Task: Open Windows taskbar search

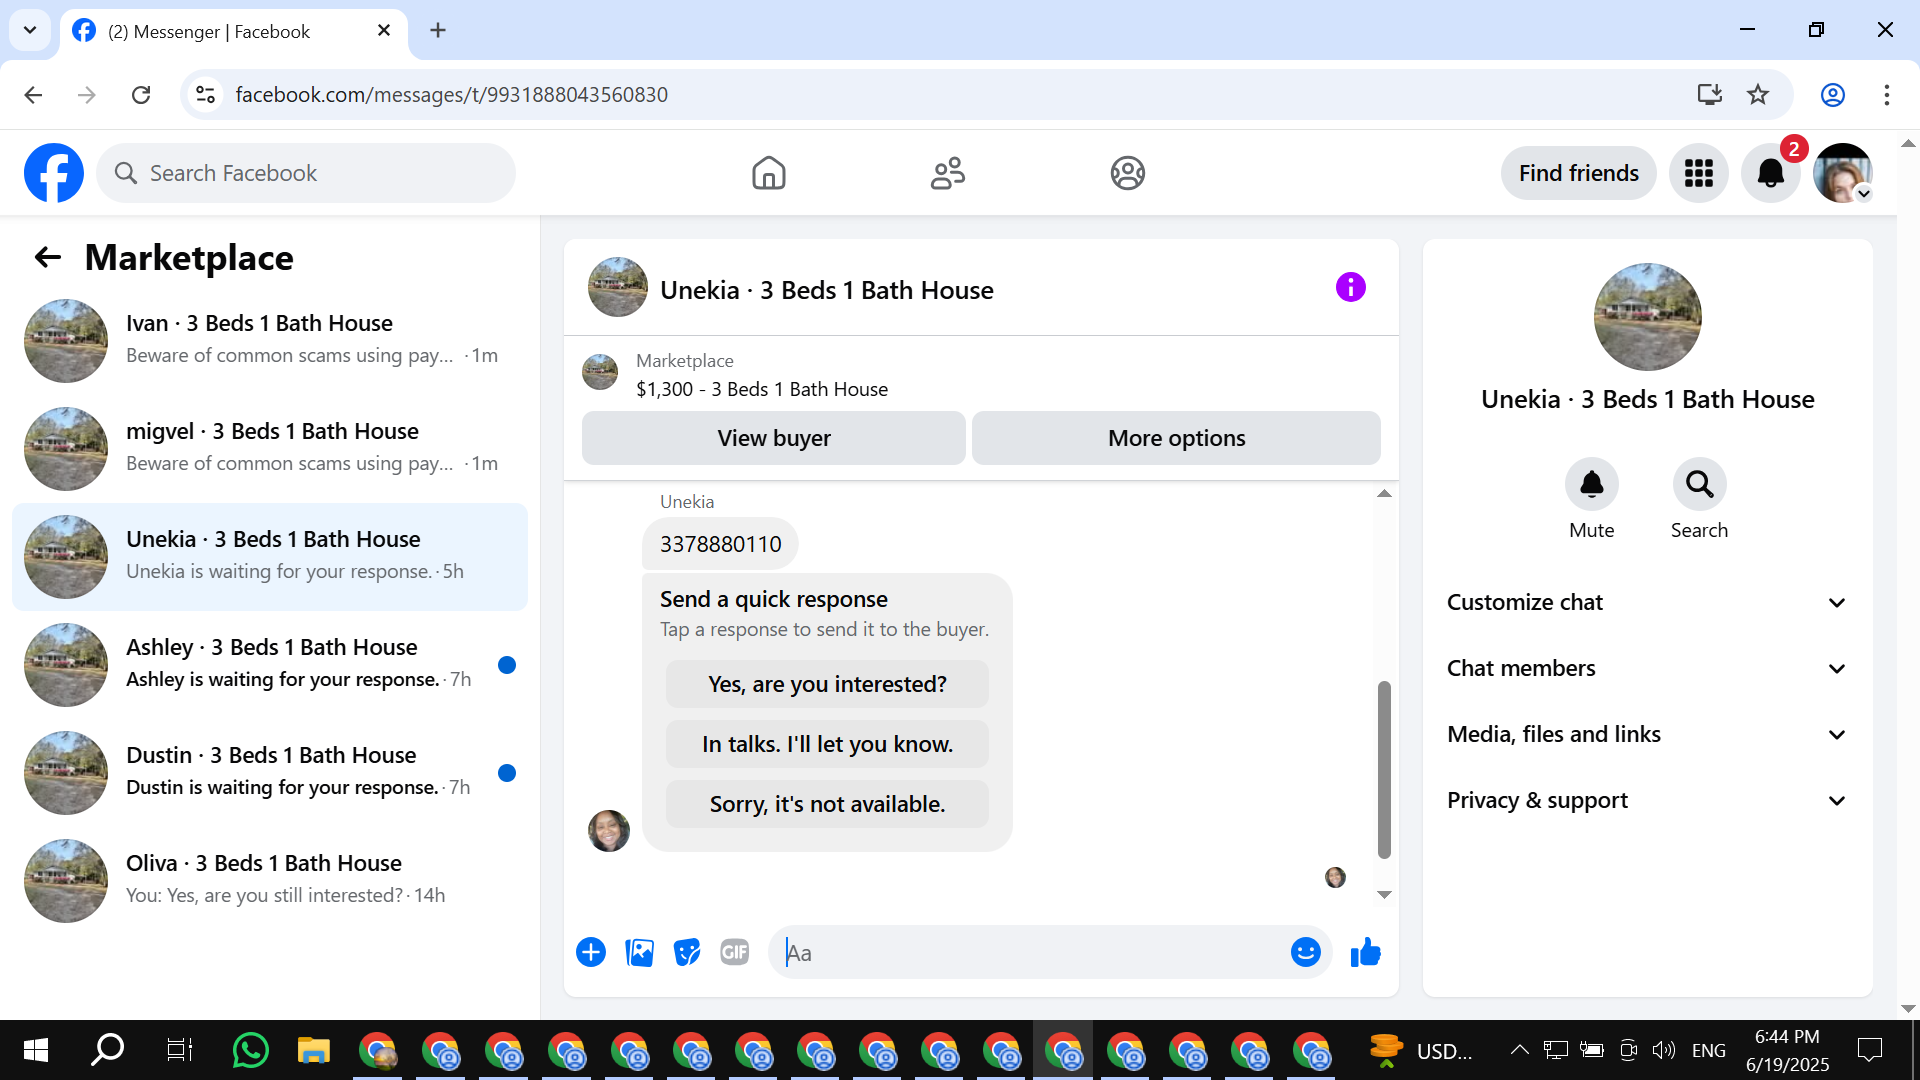Action: point(108,1050)
